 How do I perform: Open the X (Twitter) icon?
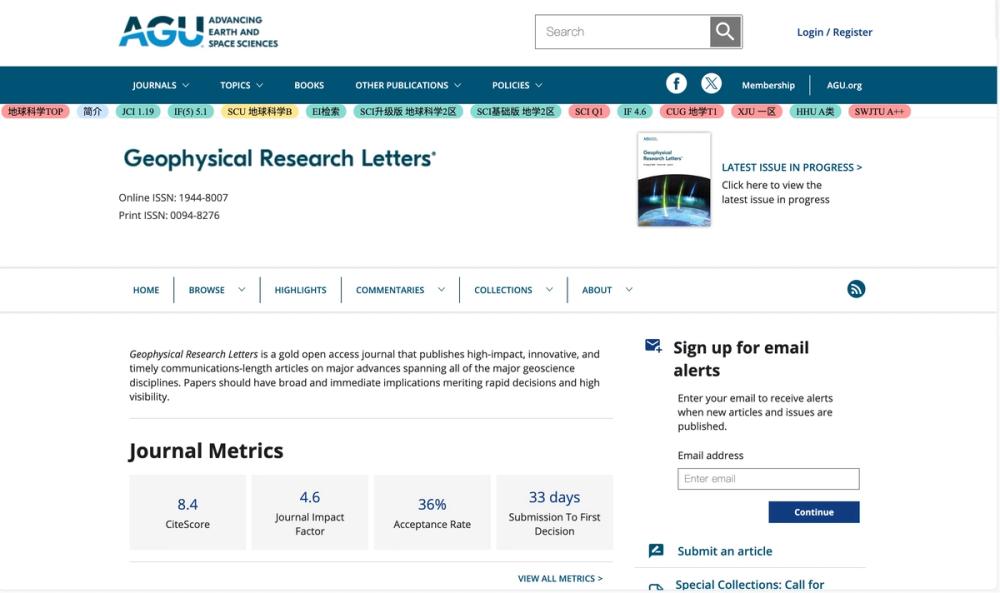point(711,84)
